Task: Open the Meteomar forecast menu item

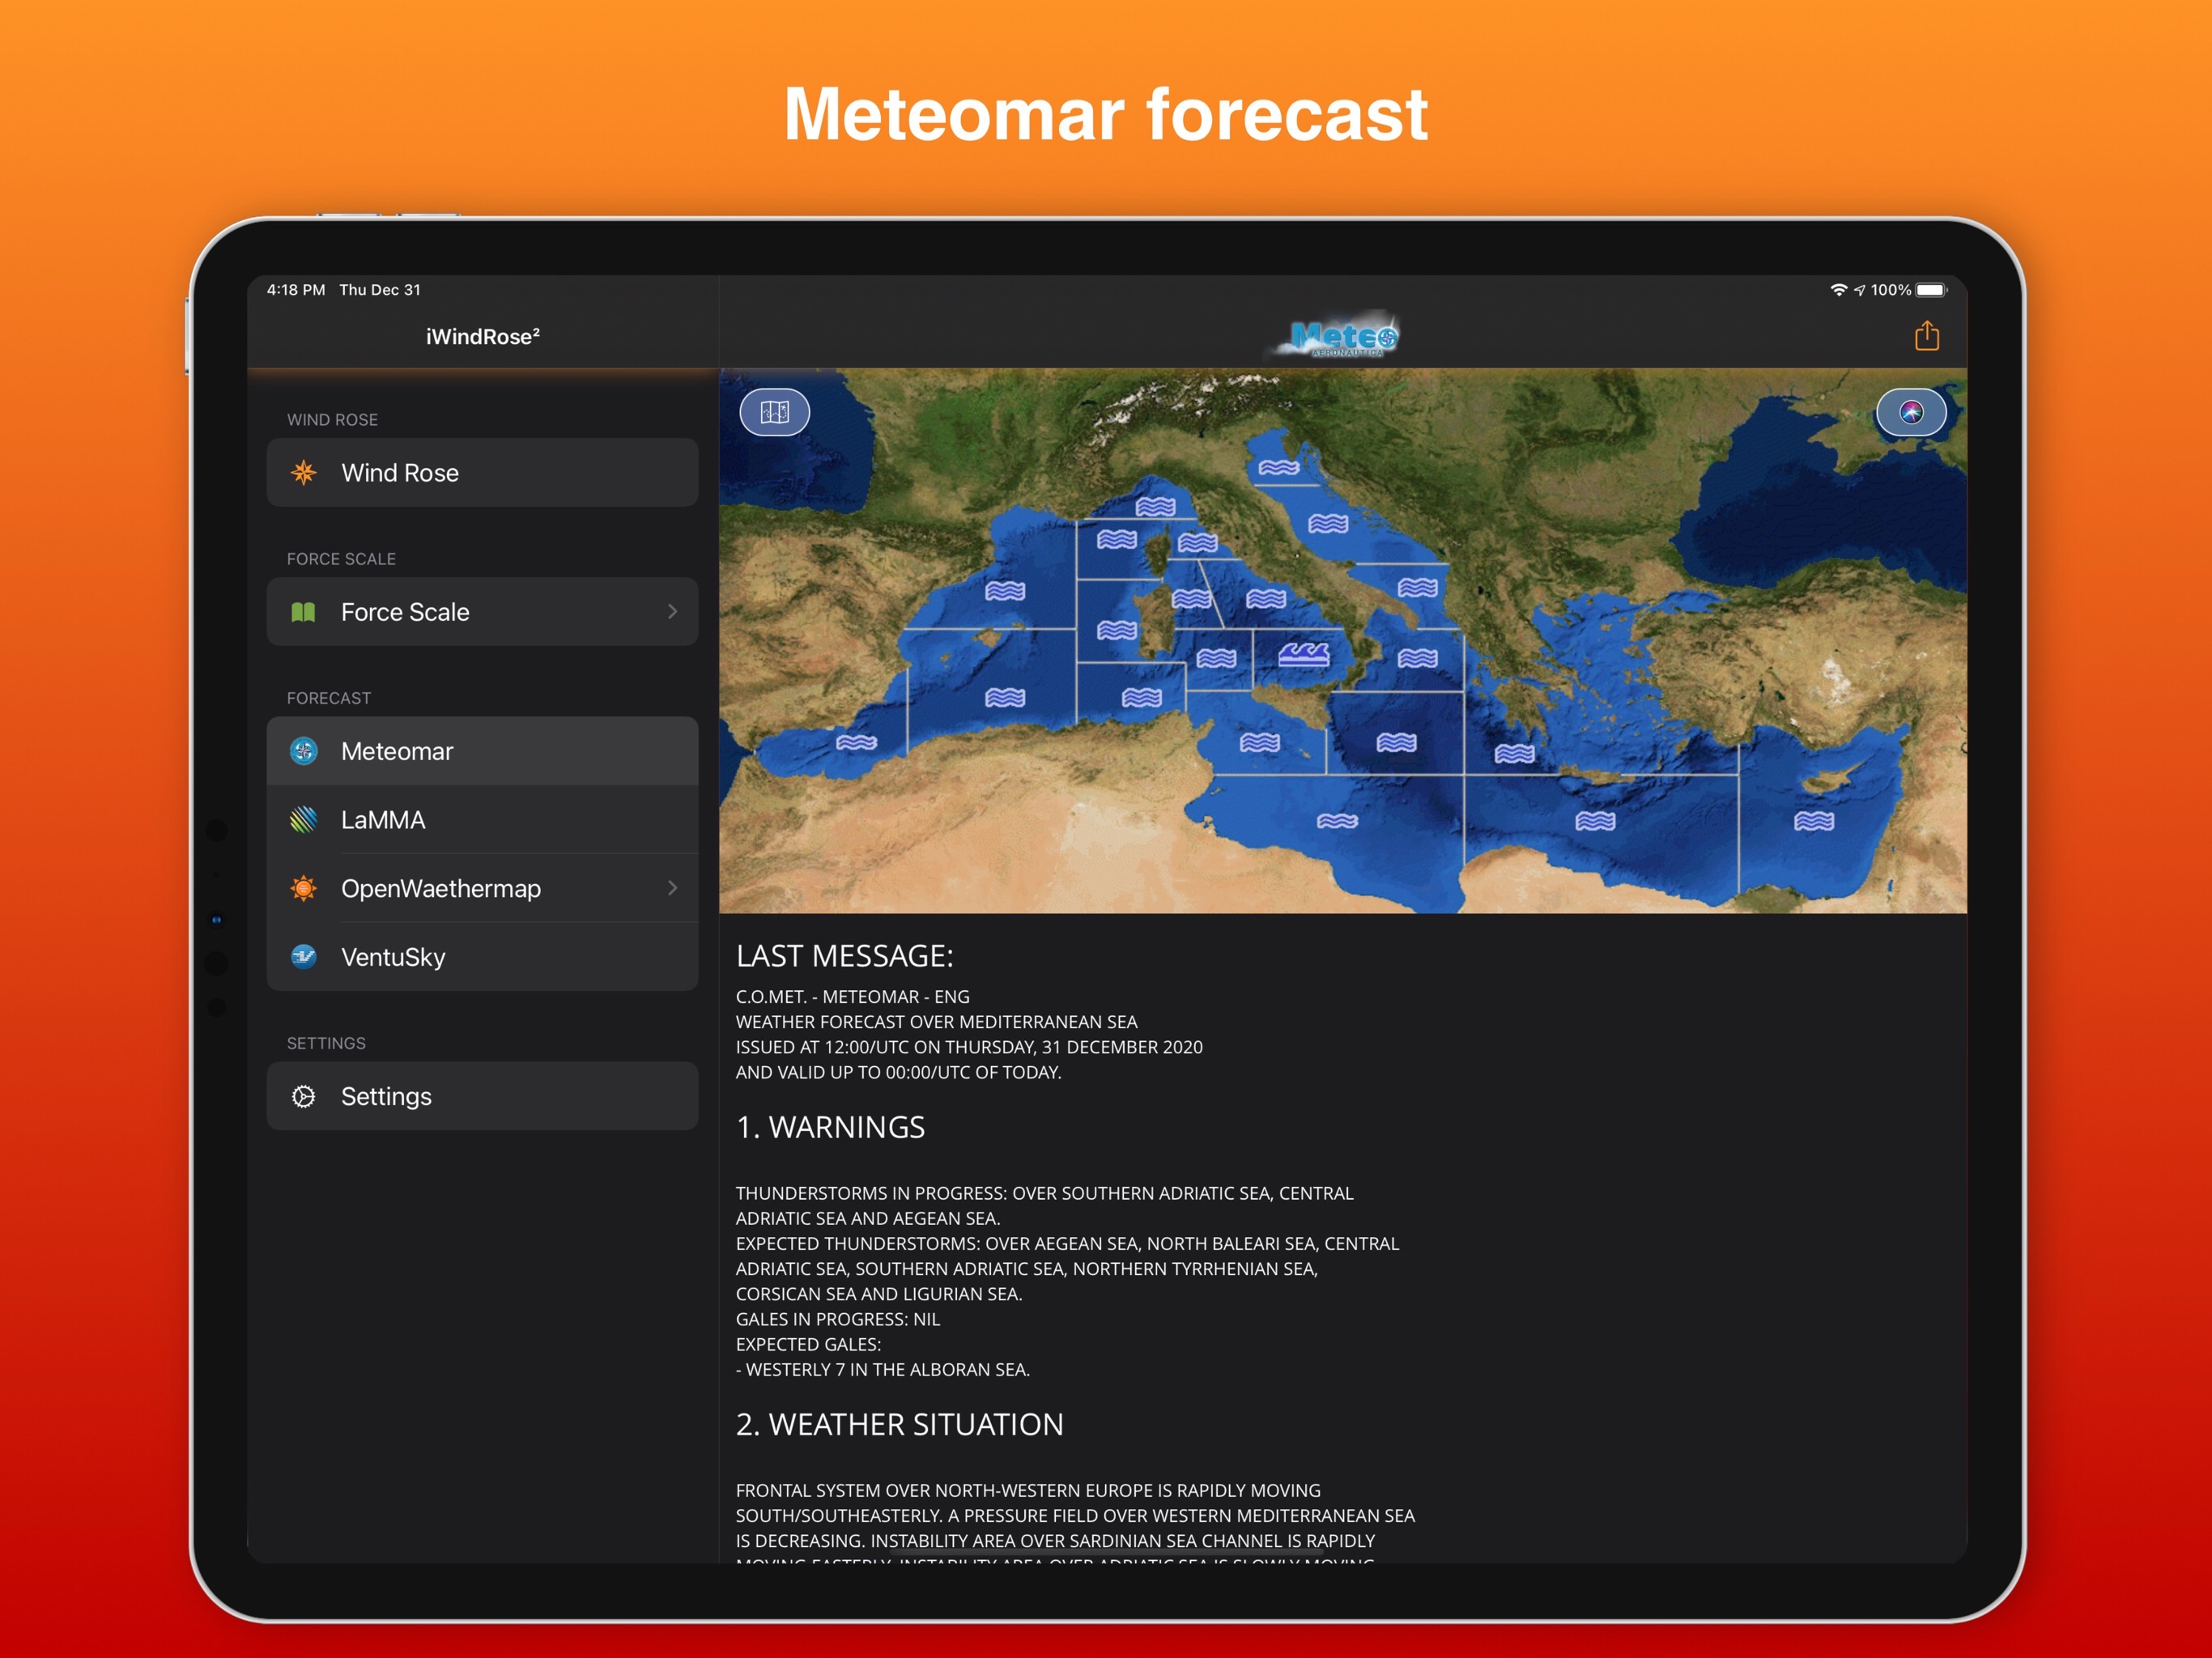Action: coord(482,751)
